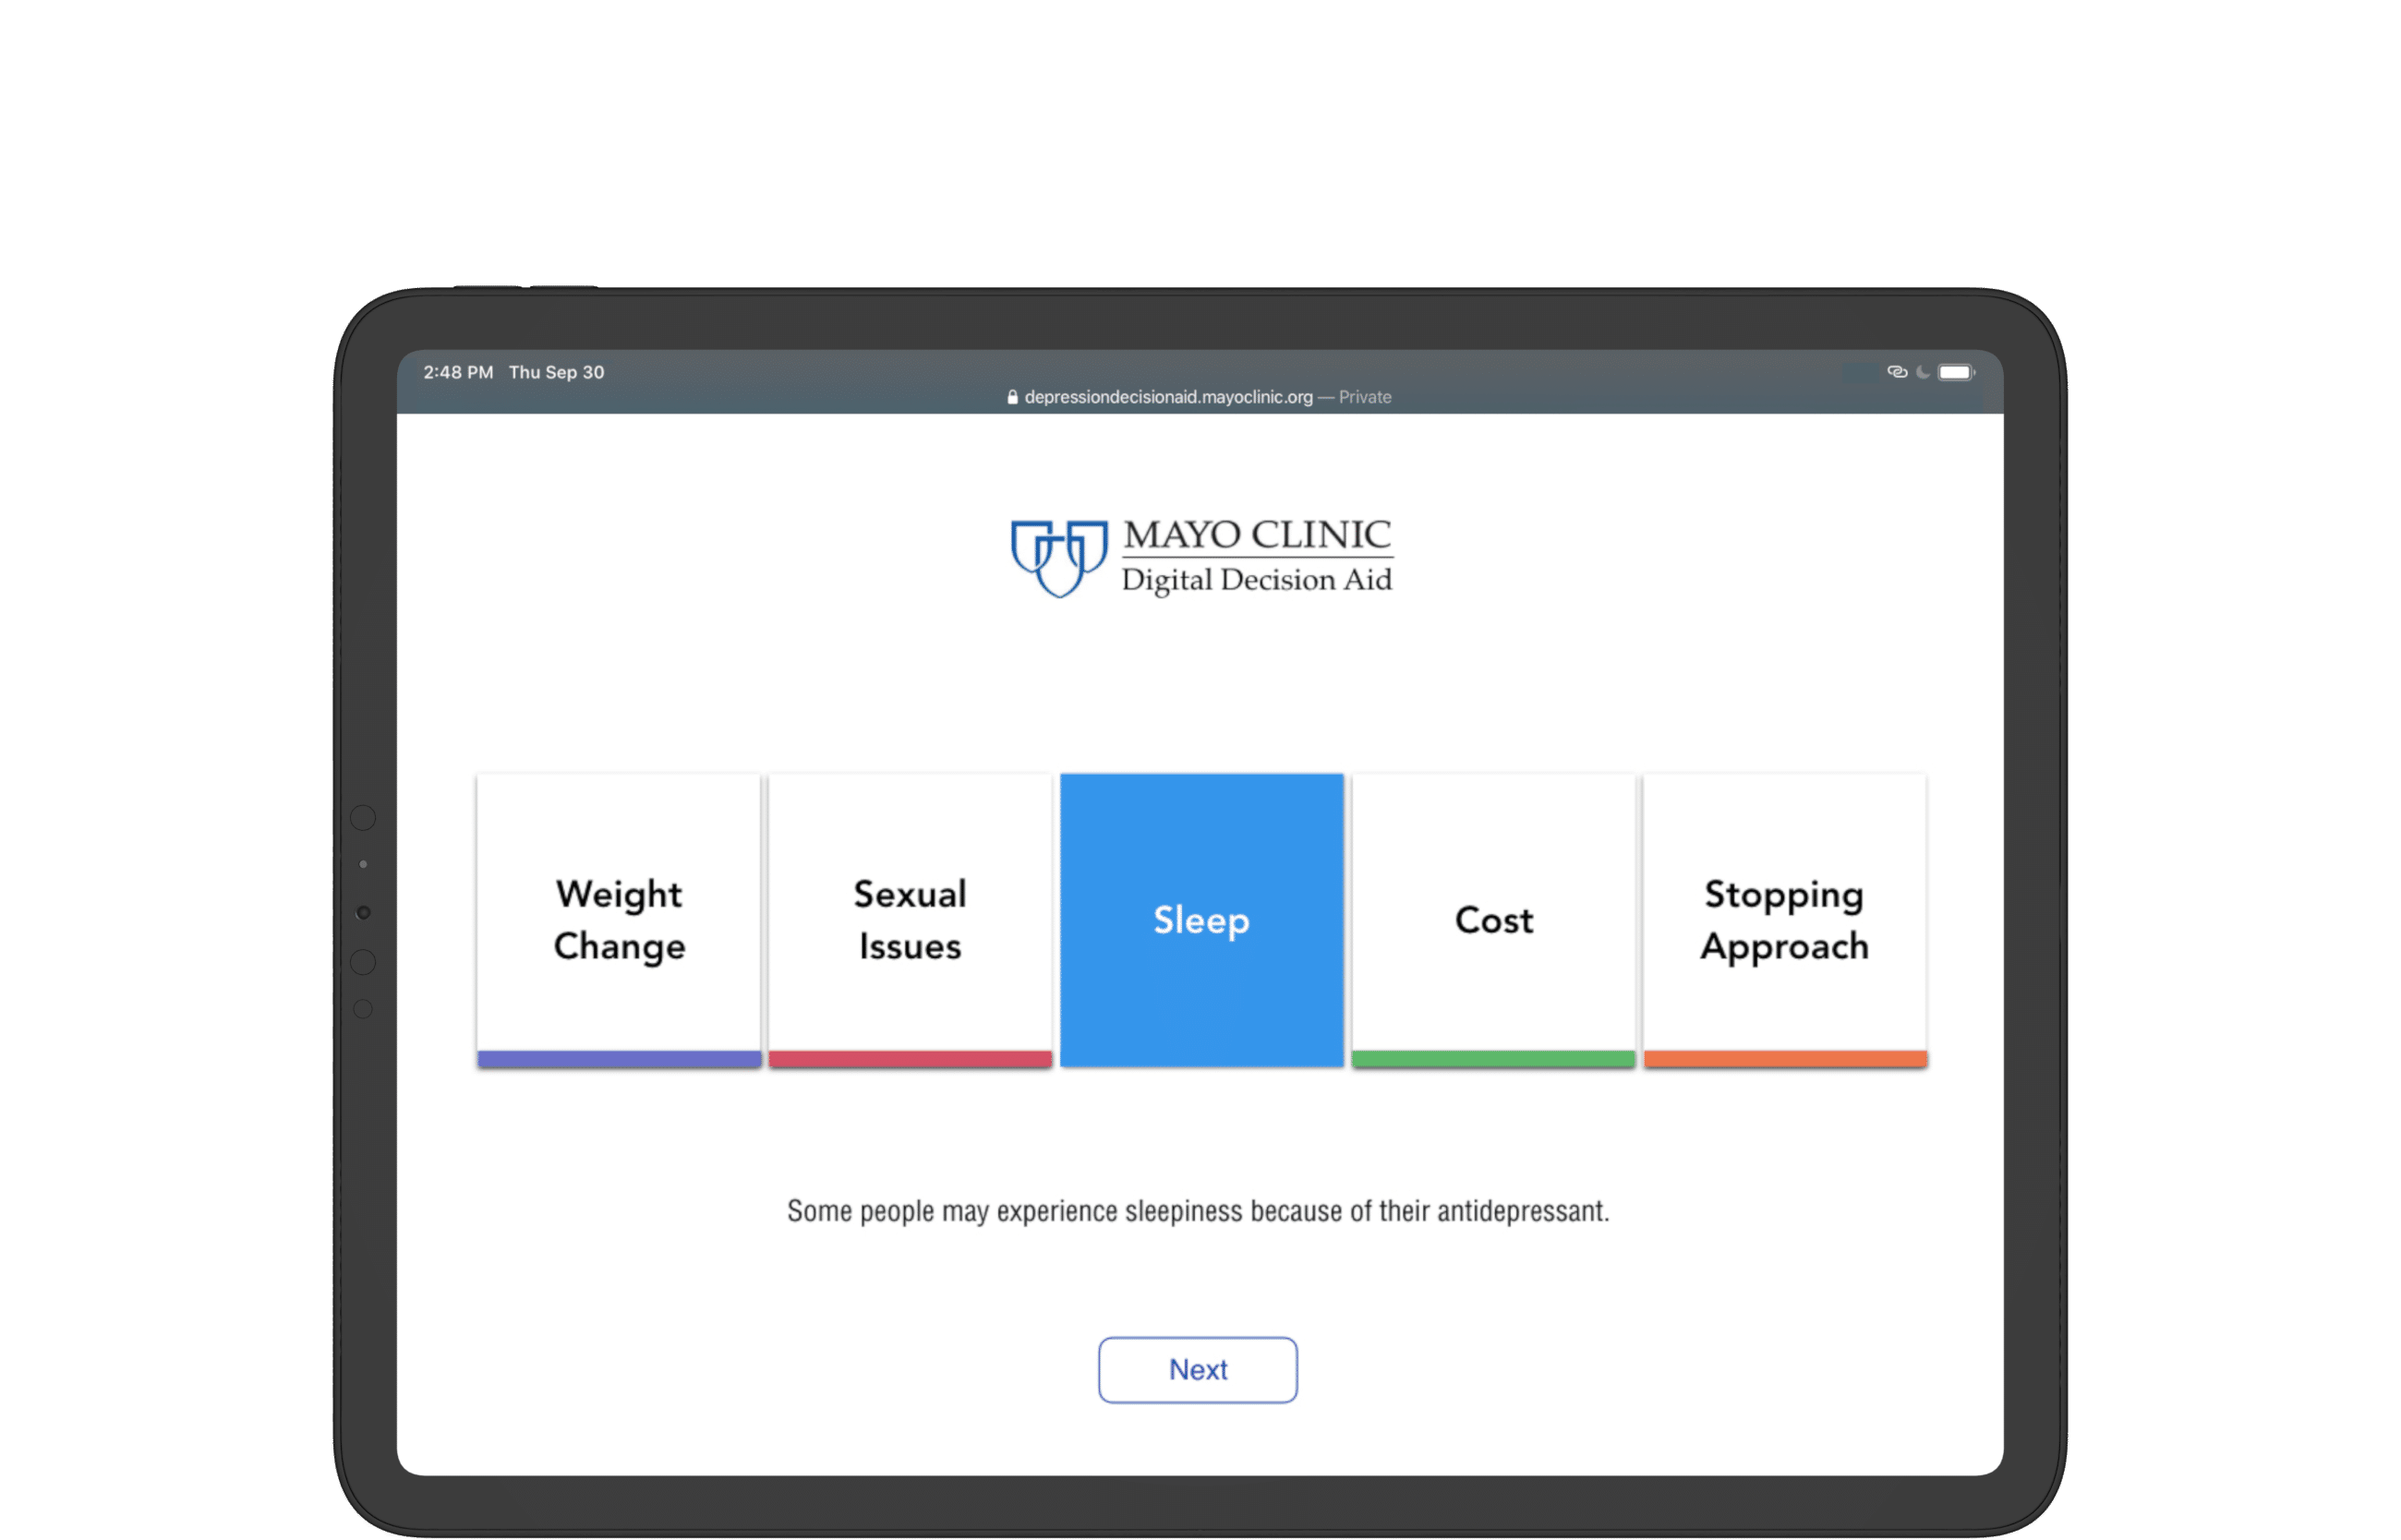This screenshot has width=2401, height=1540.
Task: Tap the Thu Sep 30 date
Action: tap(557, 372)
